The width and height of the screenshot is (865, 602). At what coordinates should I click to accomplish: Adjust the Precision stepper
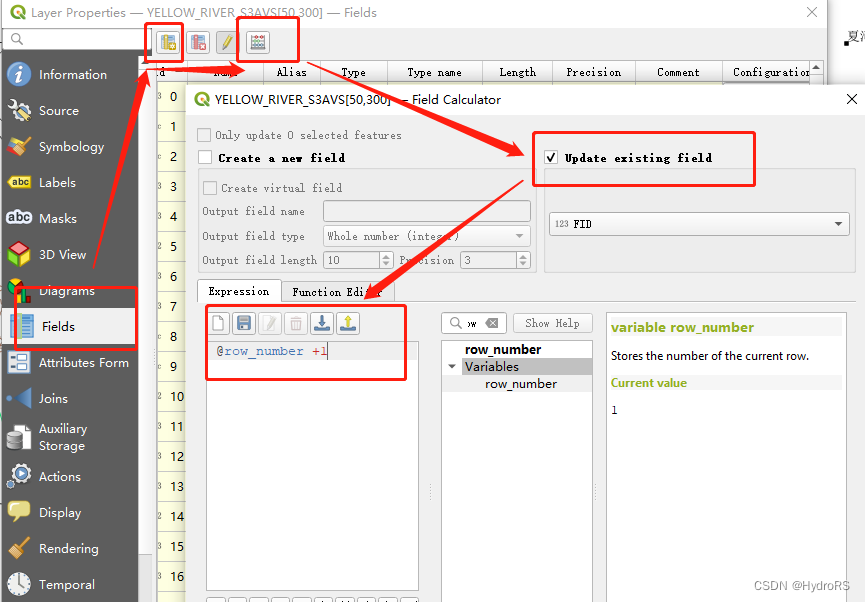pos(524,260)
